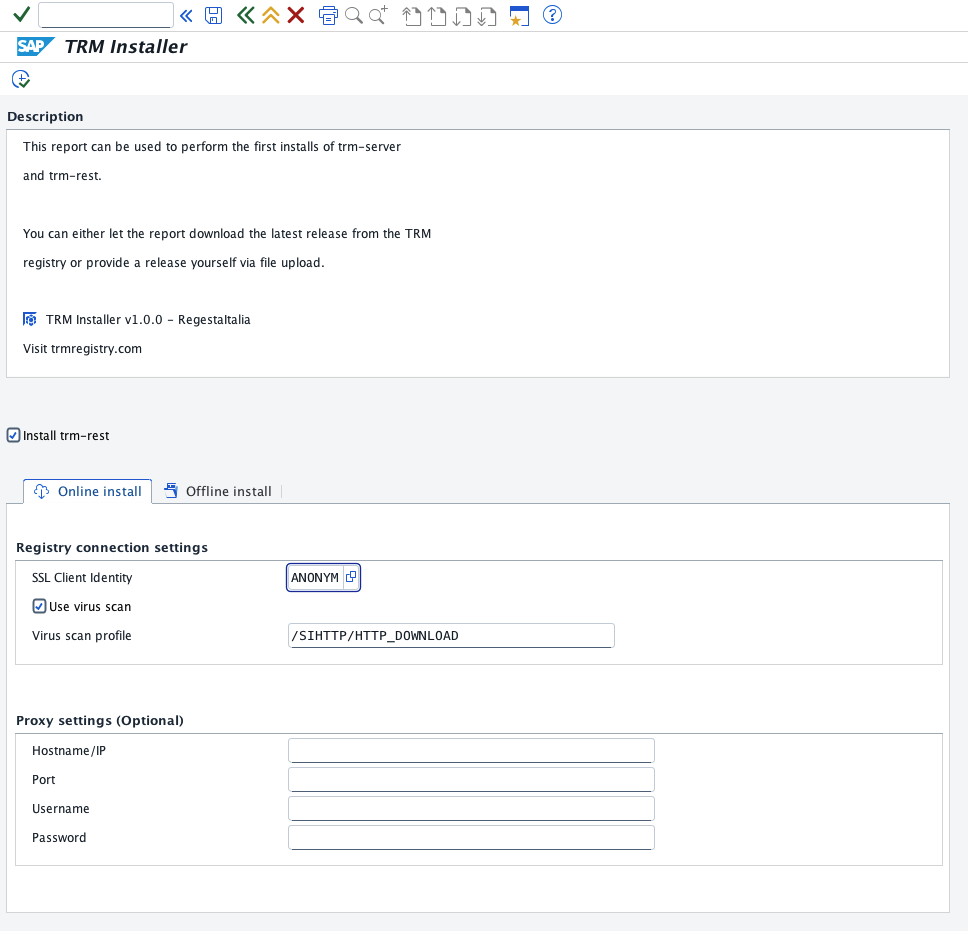Click the Virus scan profile field
The height and width of the screenshot is (931, 968).
[x=451, y=635]
